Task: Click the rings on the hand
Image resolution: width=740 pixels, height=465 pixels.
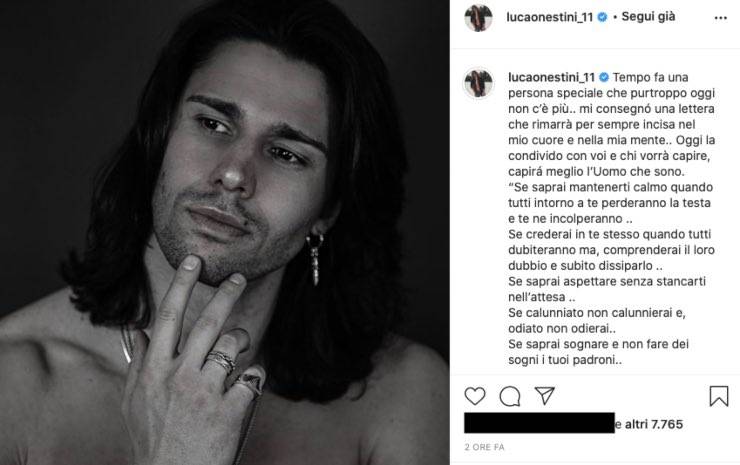Action: click(234, 371)
